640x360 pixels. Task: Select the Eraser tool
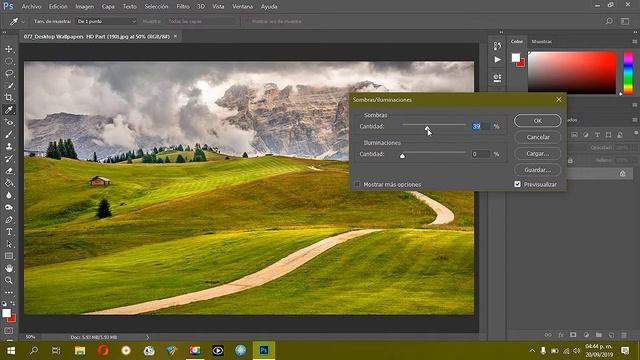pyautogui.click(x=9, y=171)
